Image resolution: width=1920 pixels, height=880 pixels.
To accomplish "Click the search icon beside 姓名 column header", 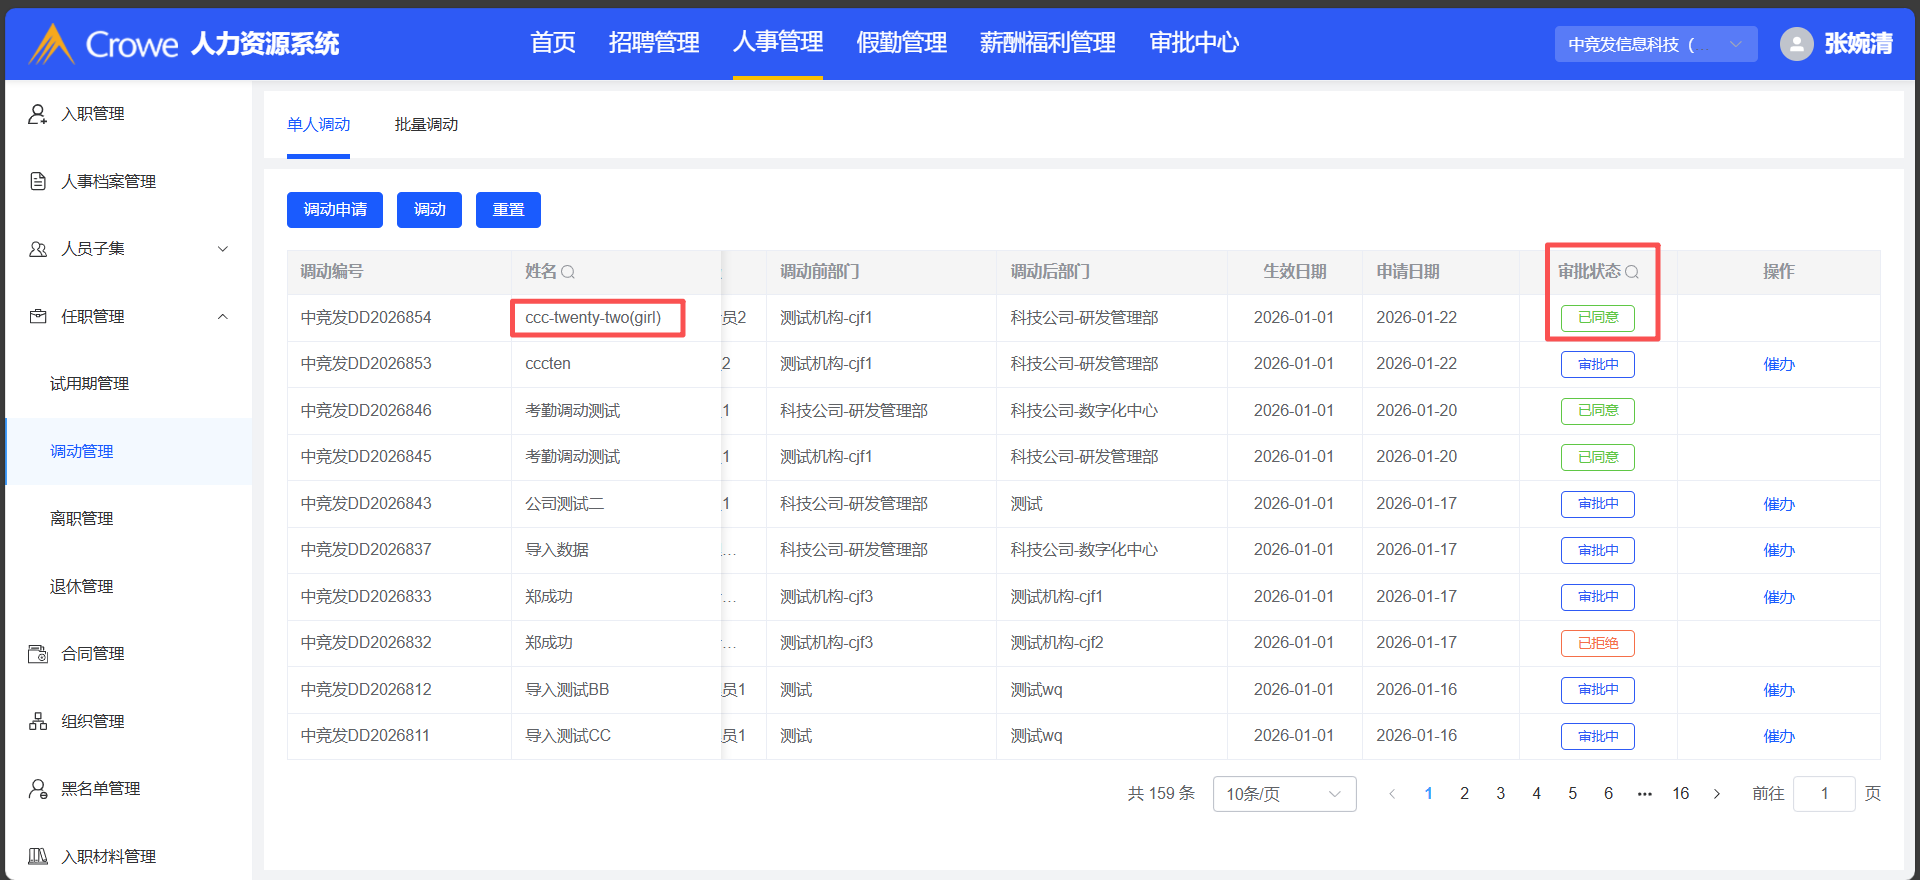I will pos(568,272).
